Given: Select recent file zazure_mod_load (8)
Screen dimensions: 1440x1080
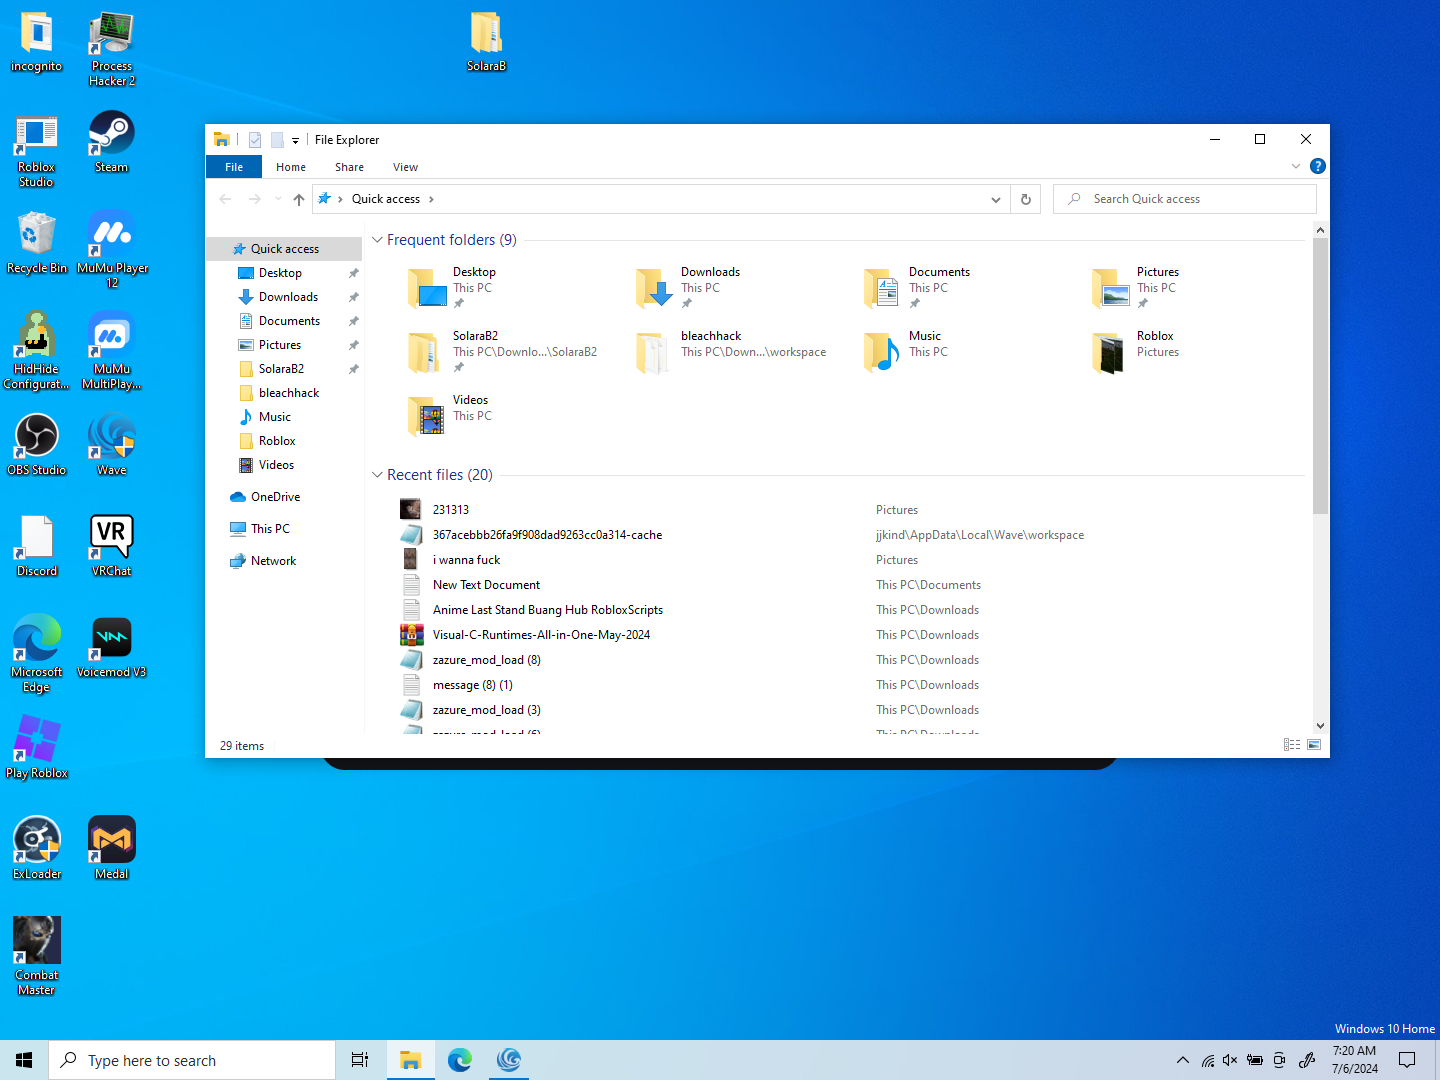Looking at the screenshot, I should pos(486,660).
